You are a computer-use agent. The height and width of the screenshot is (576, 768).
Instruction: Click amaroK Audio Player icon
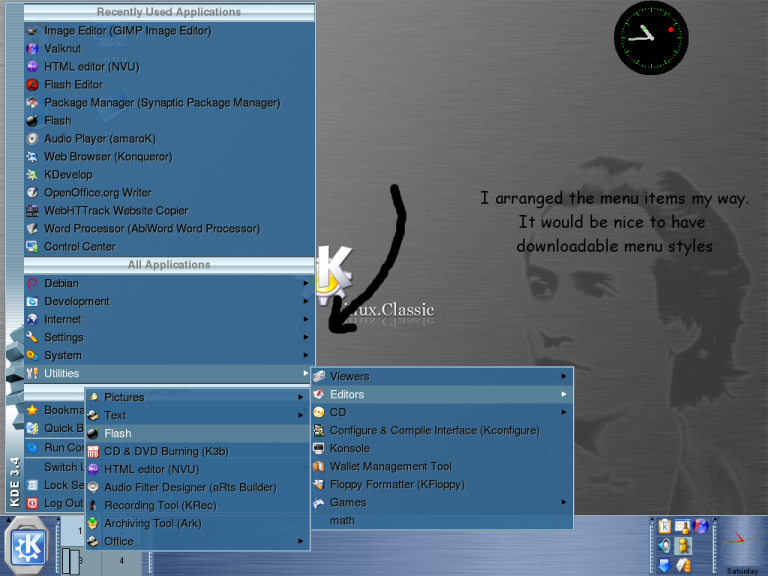[x=32, y=139]
